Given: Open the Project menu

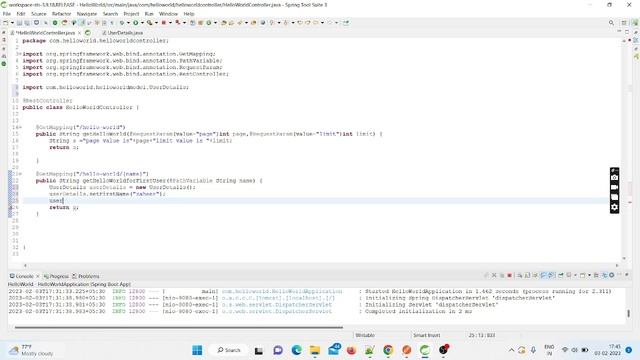Looking at the screenshot, I should pyautogui.click(x=131, y=14).
